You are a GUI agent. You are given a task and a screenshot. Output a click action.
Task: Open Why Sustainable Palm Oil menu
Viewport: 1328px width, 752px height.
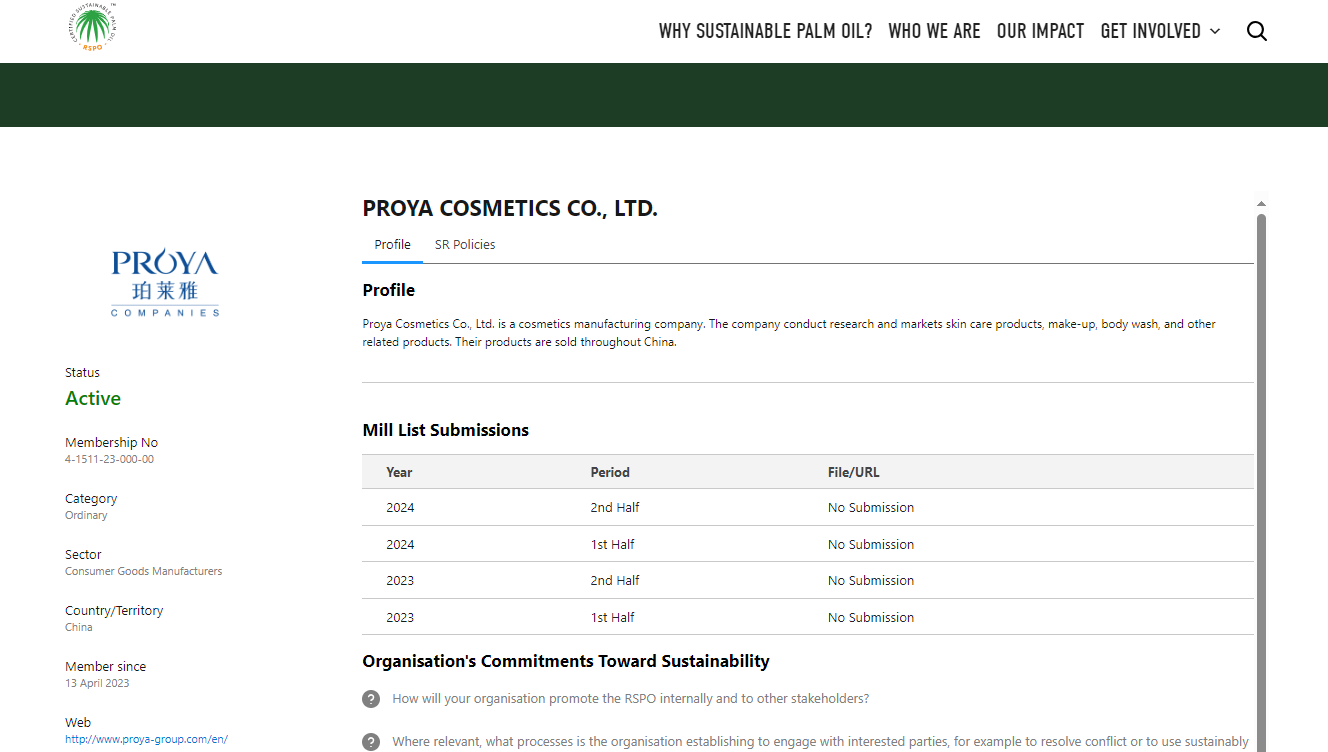click(x=765, y=31)
